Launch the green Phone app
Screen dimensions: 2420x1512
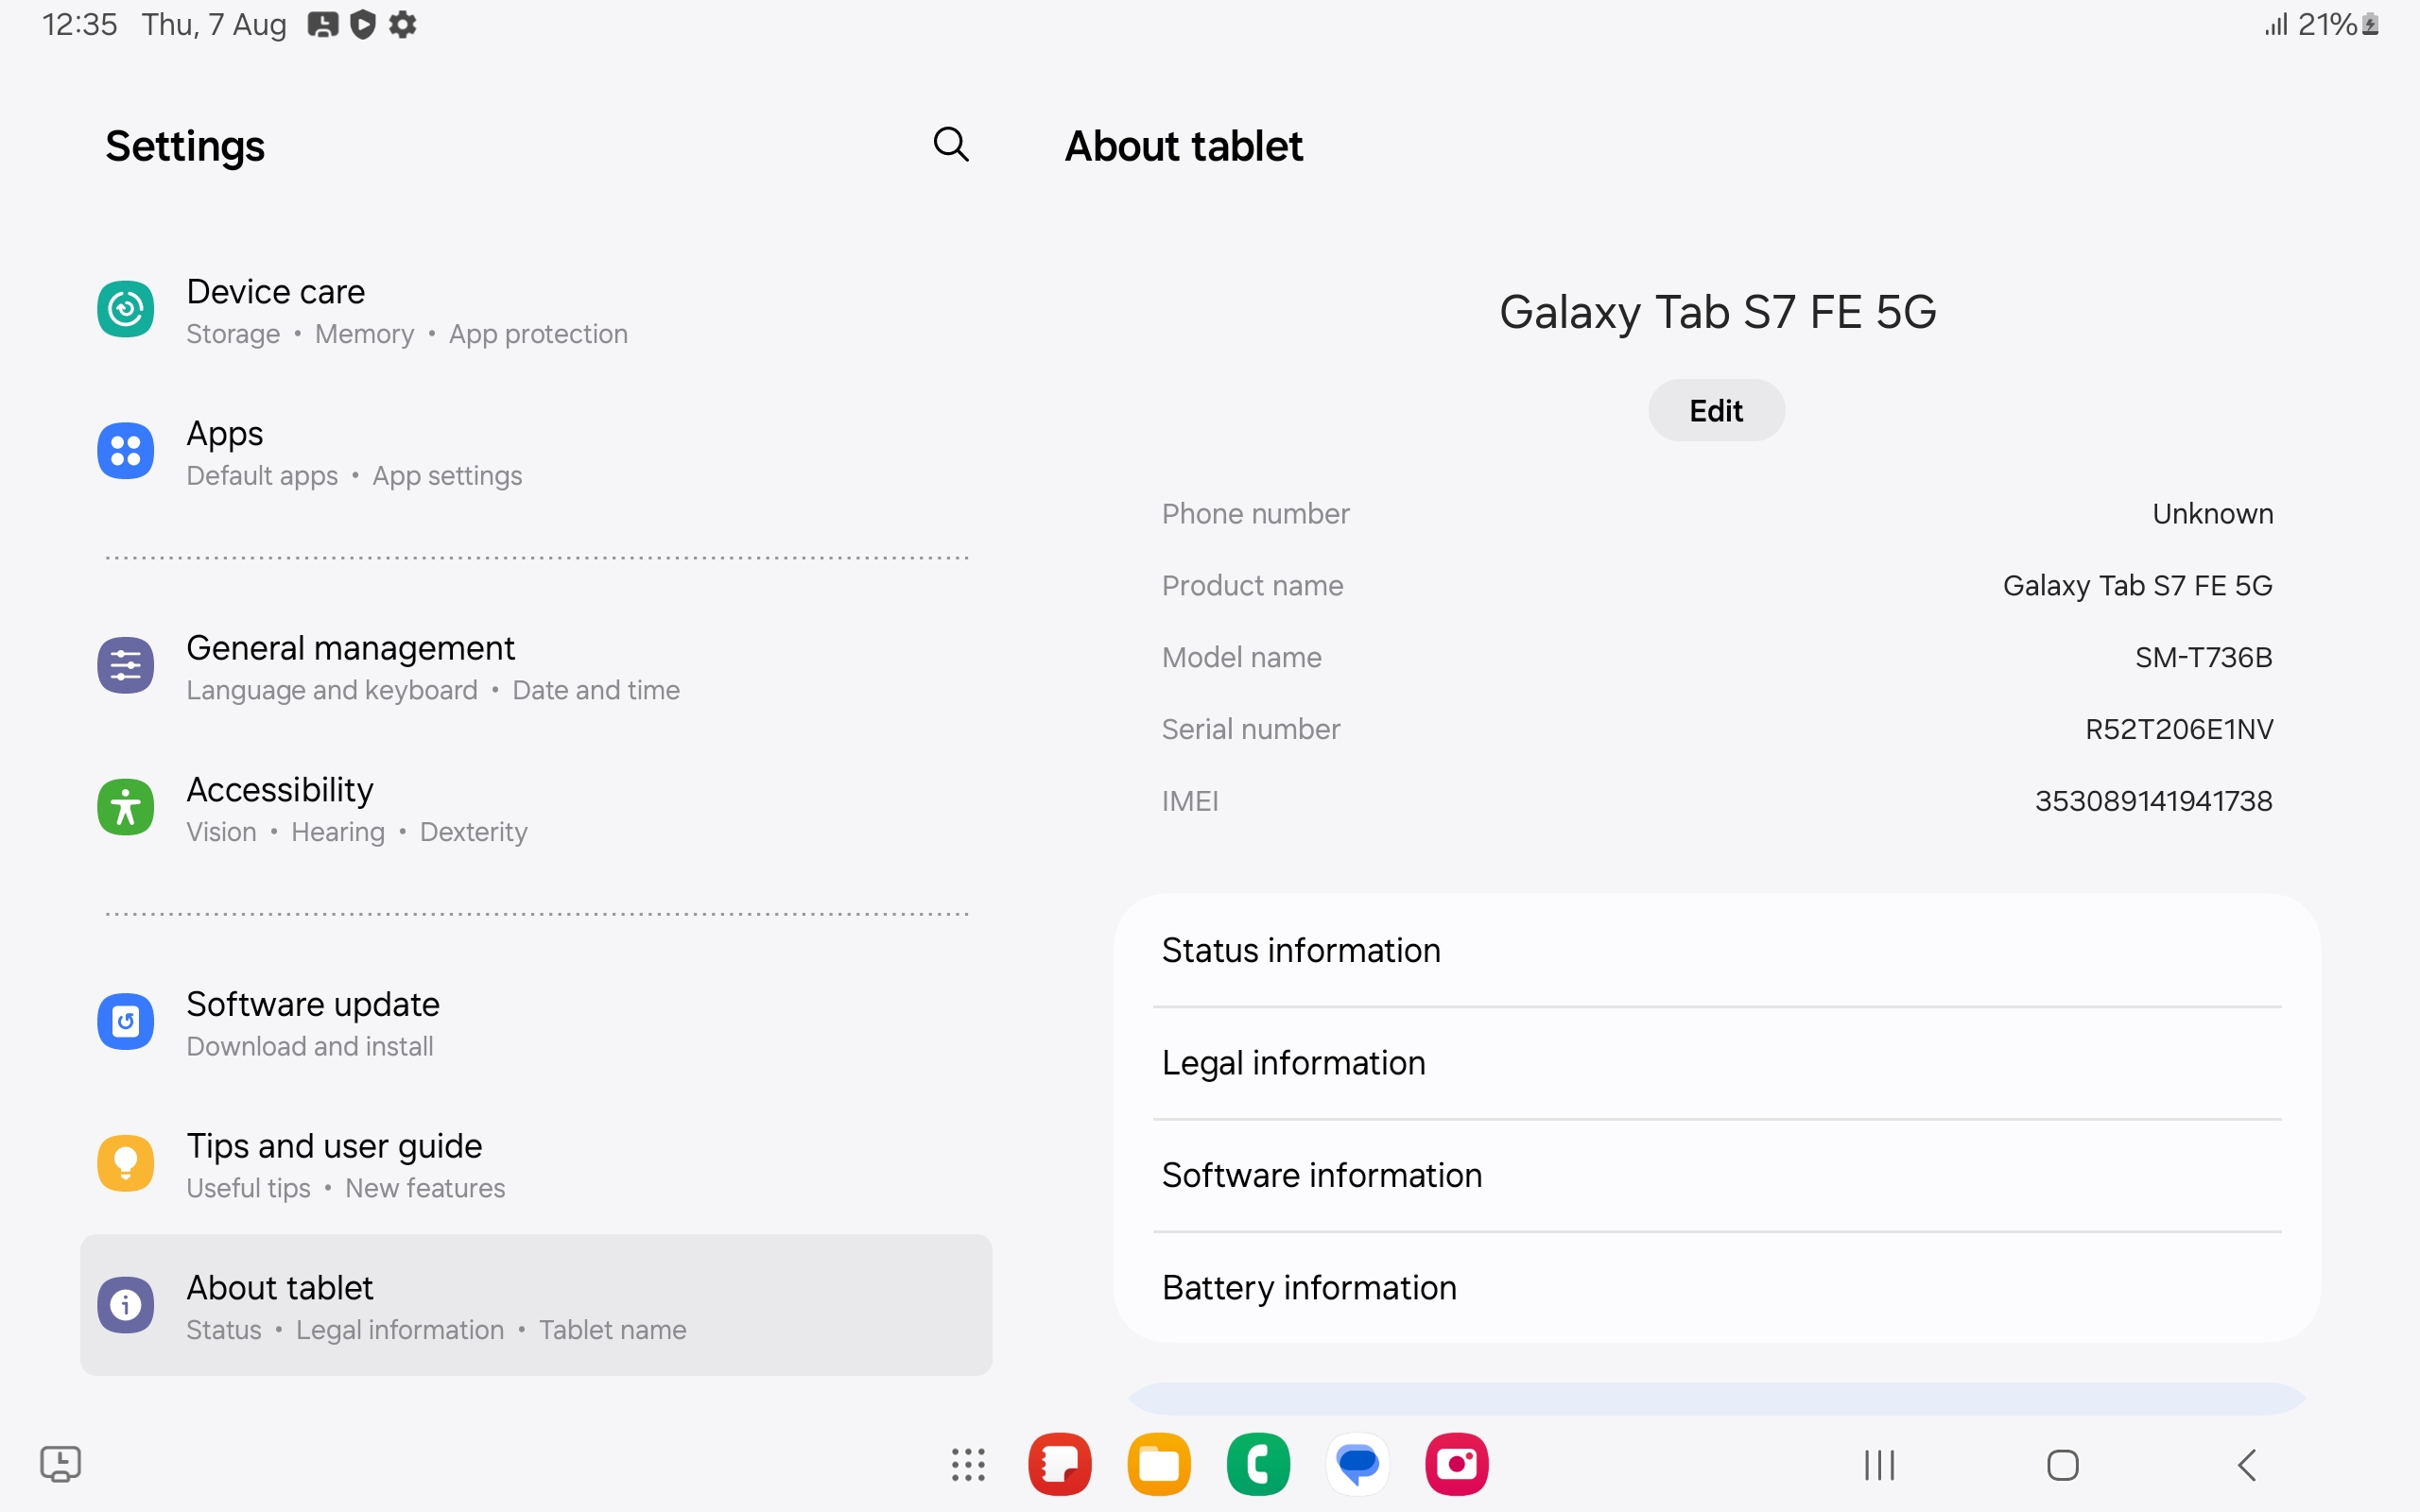(x=1258, y=1465)
